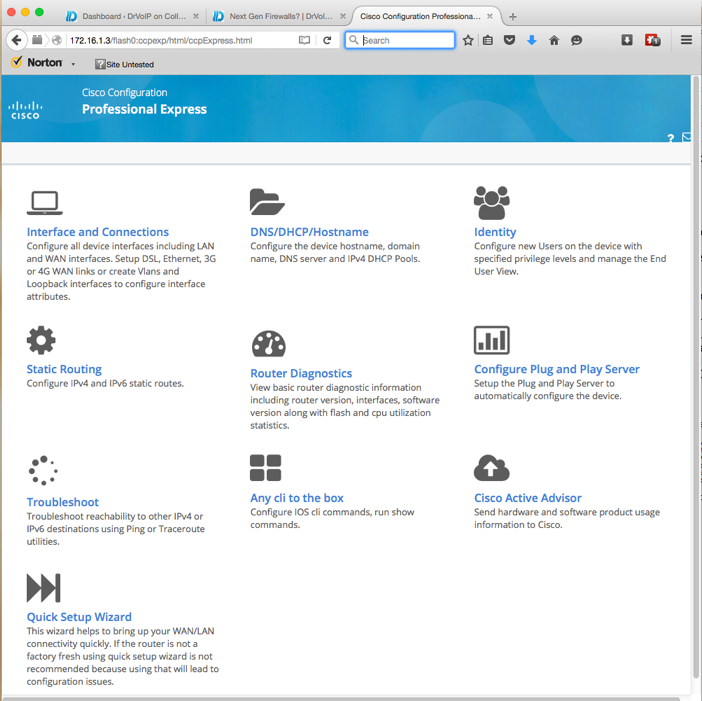Image resolution: width=702 pixels, height=701 pixels.
Task: Go to browser home page icon
Action: [554, 40]
